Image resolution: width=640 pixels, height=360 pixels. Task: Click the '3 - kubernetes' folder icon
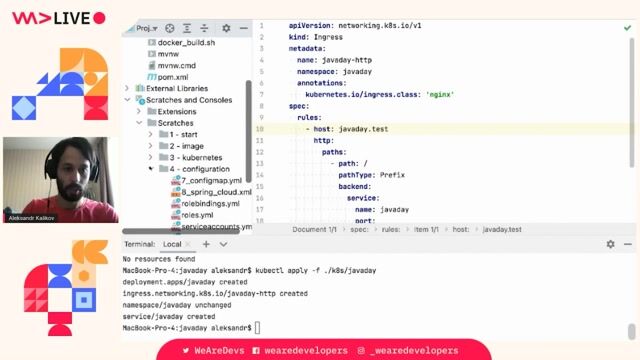tap(164, 157)
